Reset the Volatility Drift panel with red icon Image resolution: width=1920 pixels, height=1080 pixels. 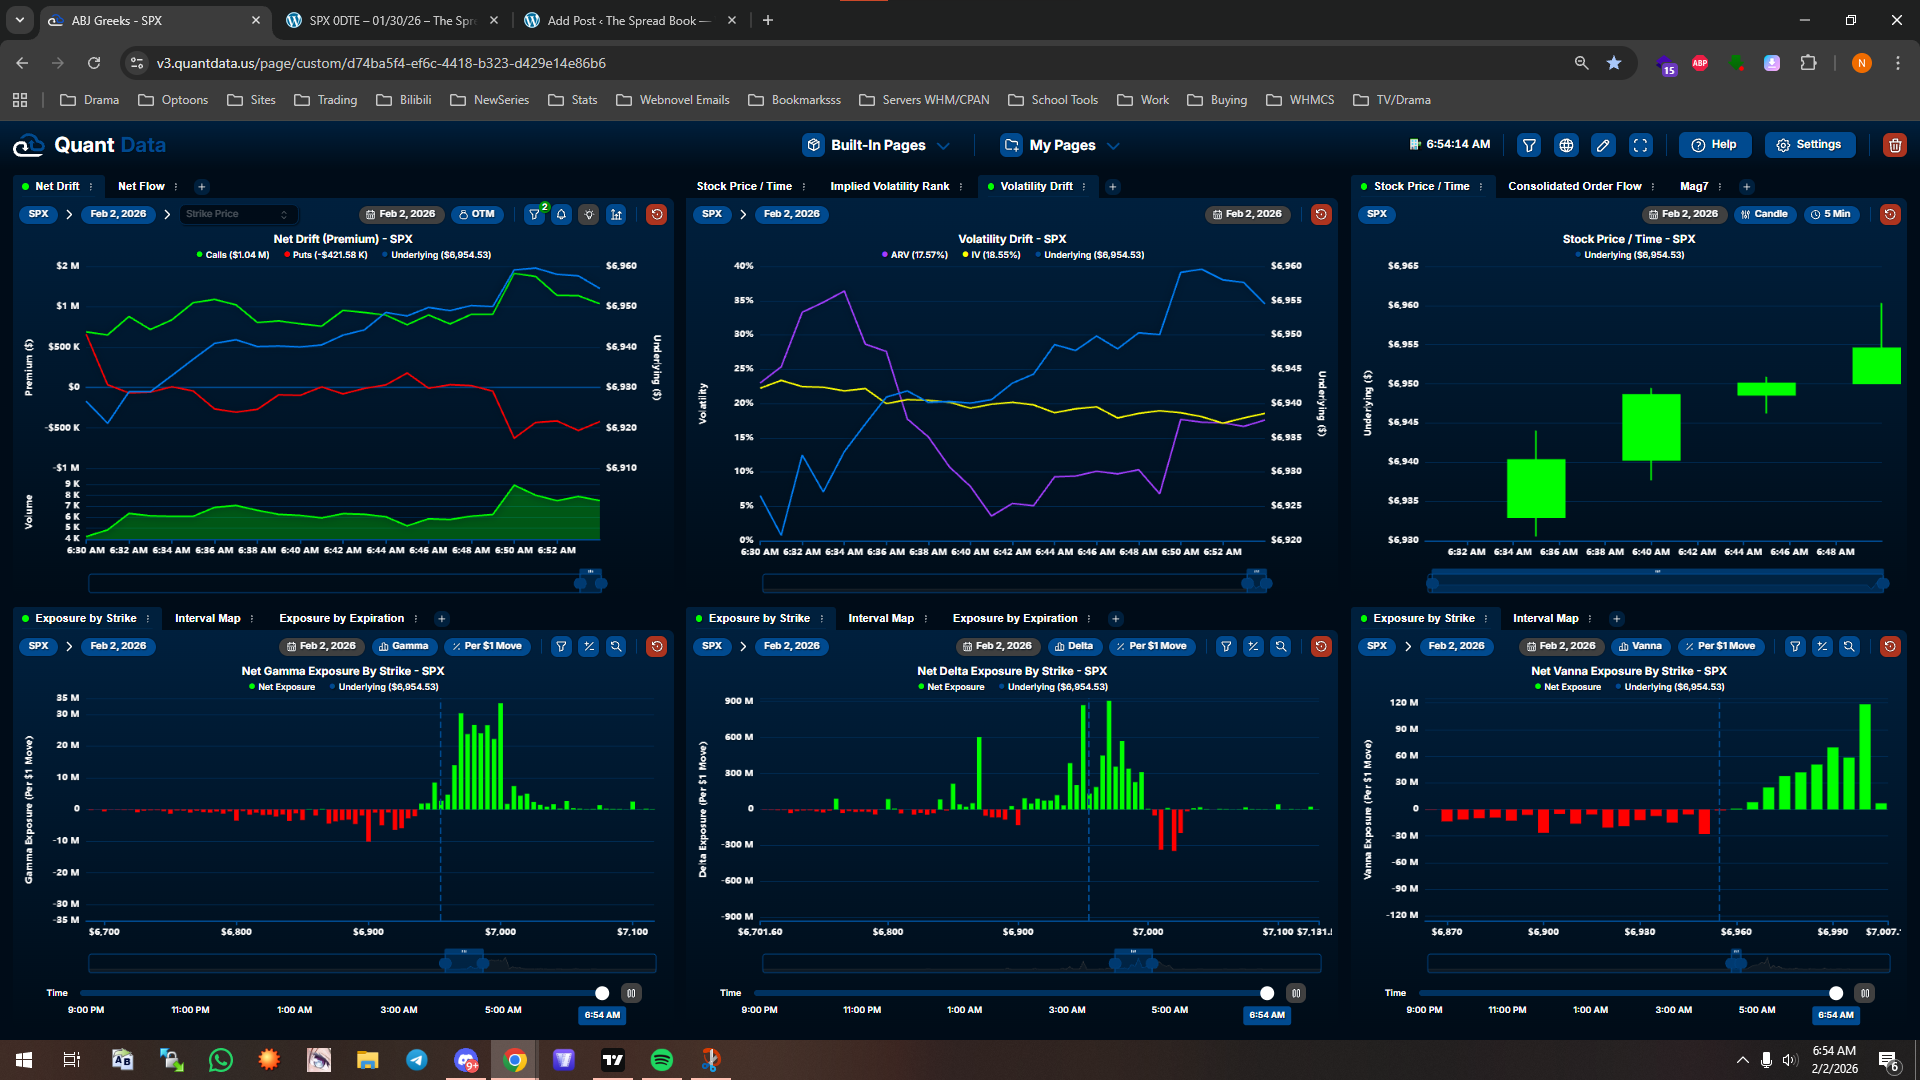1321,214
